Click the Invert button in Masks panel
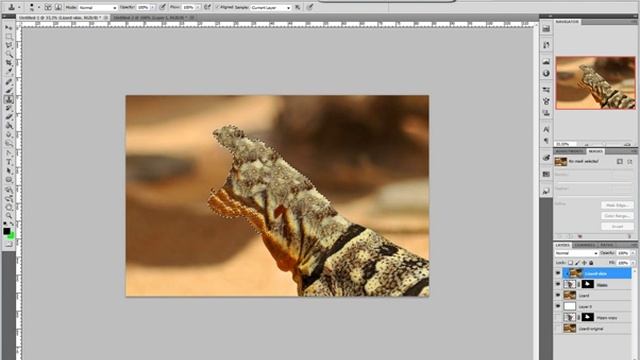640x360 pixels. tap(617, 227)
